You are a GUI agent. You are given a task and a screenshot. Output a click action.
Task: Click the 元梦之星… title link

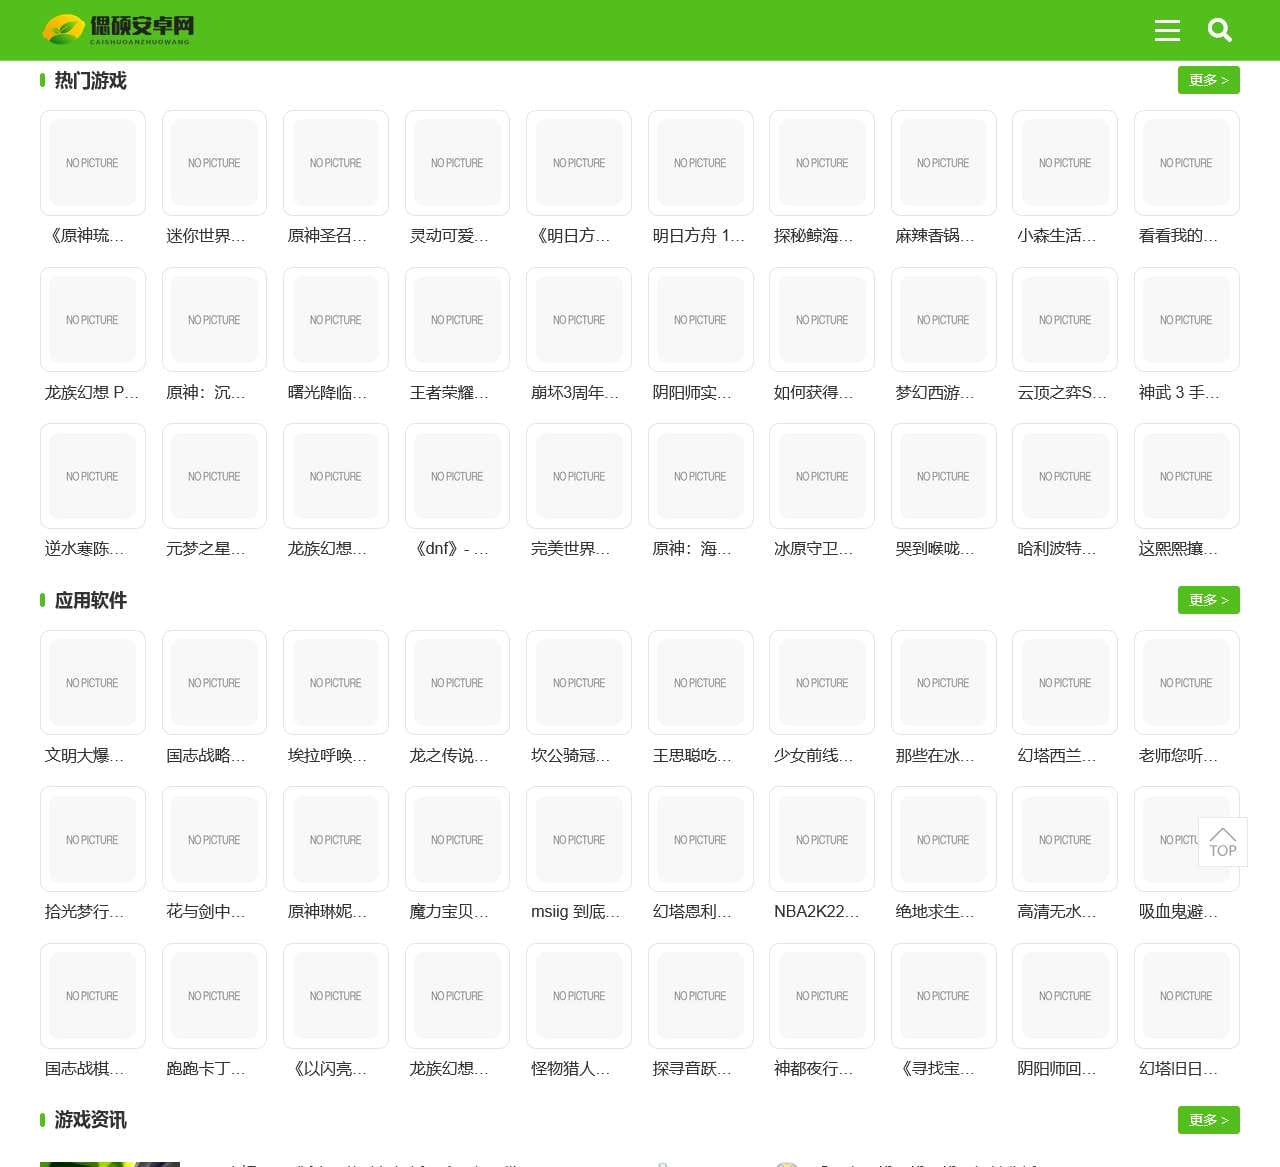(206, 549)
